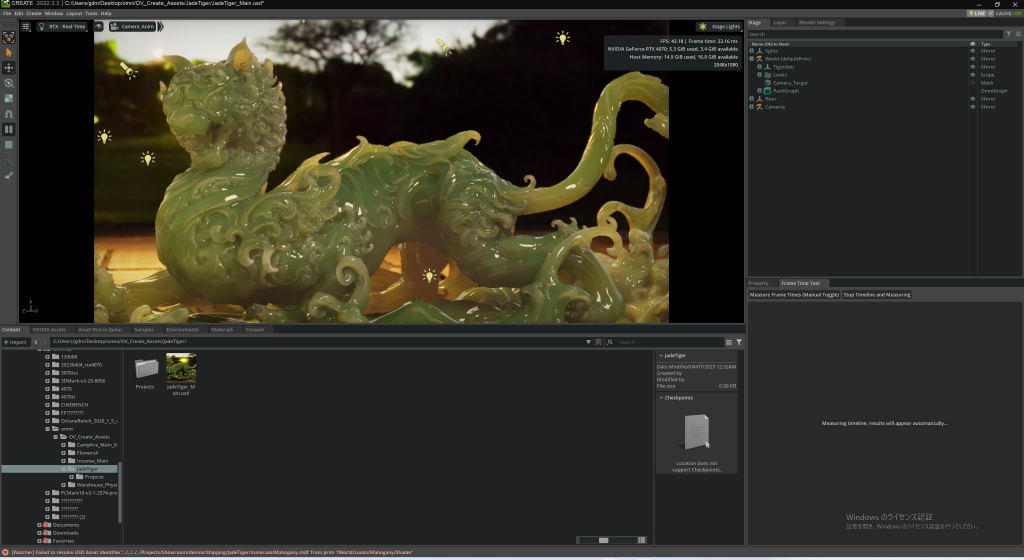Click the Import button in Content
The width and height of the screenshot is (1024, 560).
(x=15, y=342)
